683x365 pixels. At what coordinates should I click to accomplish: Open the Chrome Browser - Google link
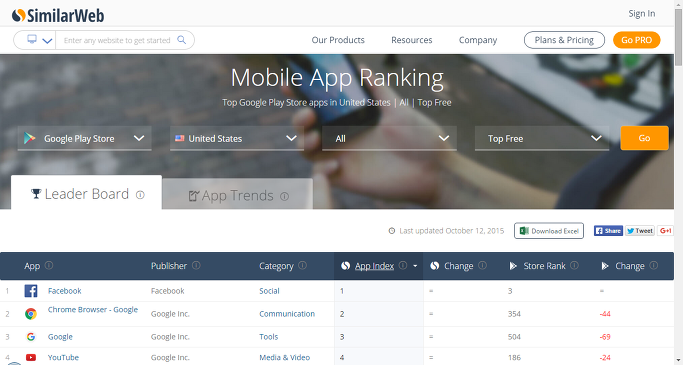[x=93, y=309]
